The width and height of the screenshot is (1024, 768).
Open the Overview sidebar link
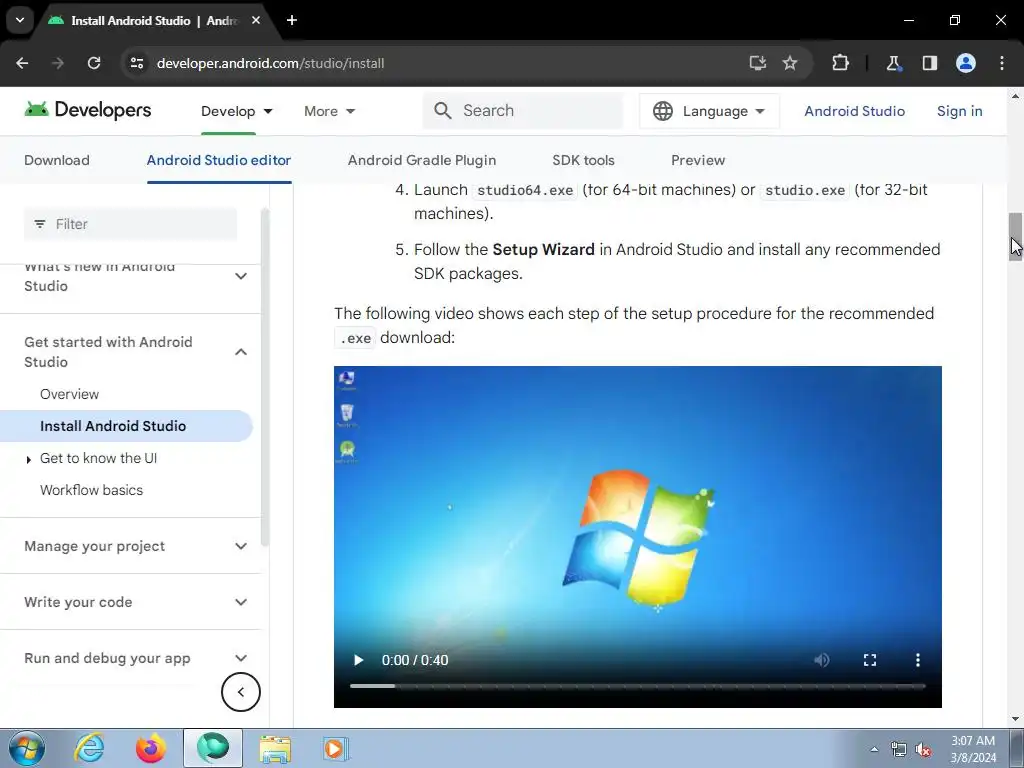(x=69, y=394)
